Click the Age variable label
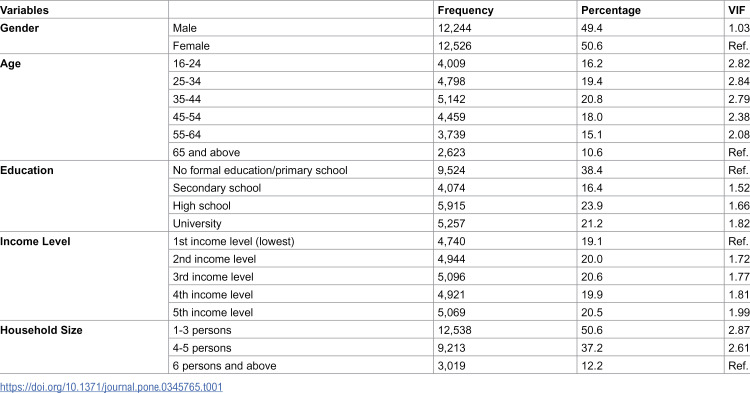 [x=11, y=64]
